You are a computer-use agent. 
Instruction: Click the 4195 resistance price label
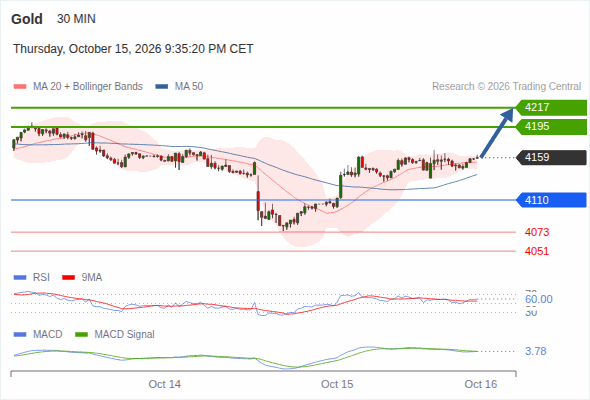(551, 126)
